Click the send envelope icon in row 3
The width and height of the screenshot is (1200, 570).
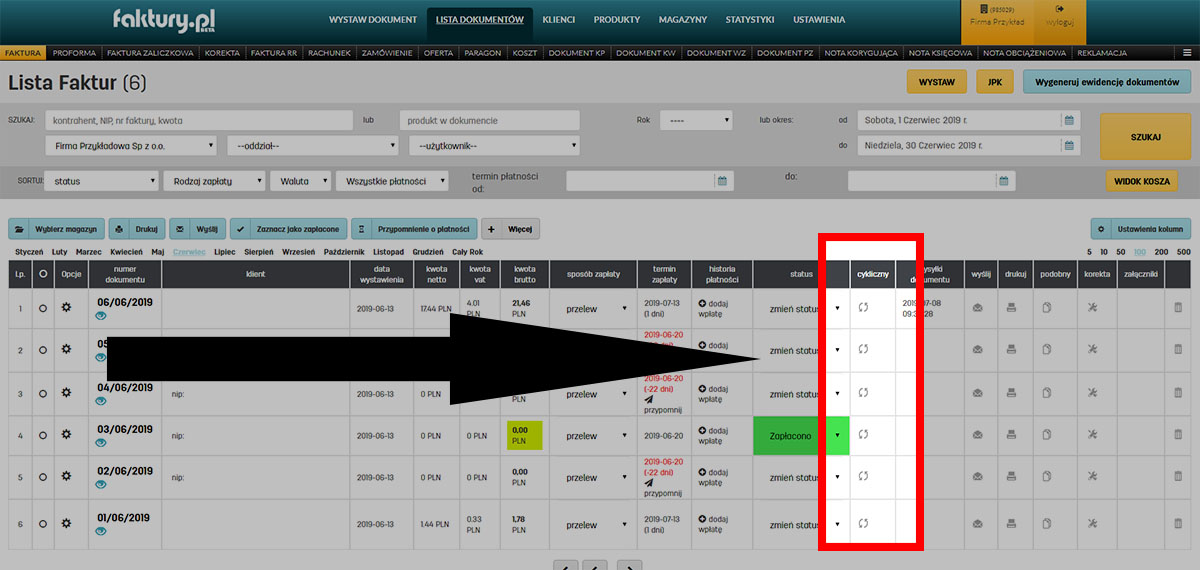tap(978, 393)
